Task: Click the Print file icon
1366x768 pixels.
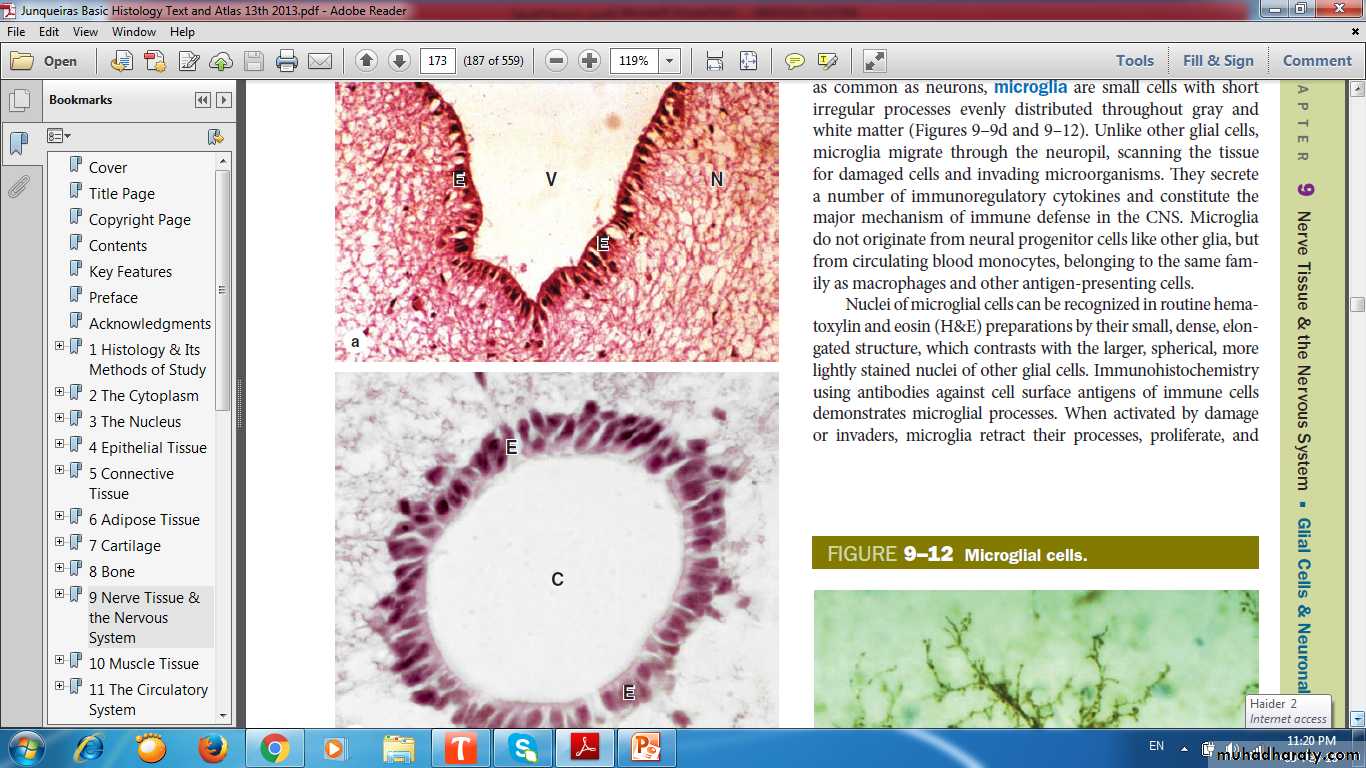Action: pyautogui.click(x=287, y=61)
